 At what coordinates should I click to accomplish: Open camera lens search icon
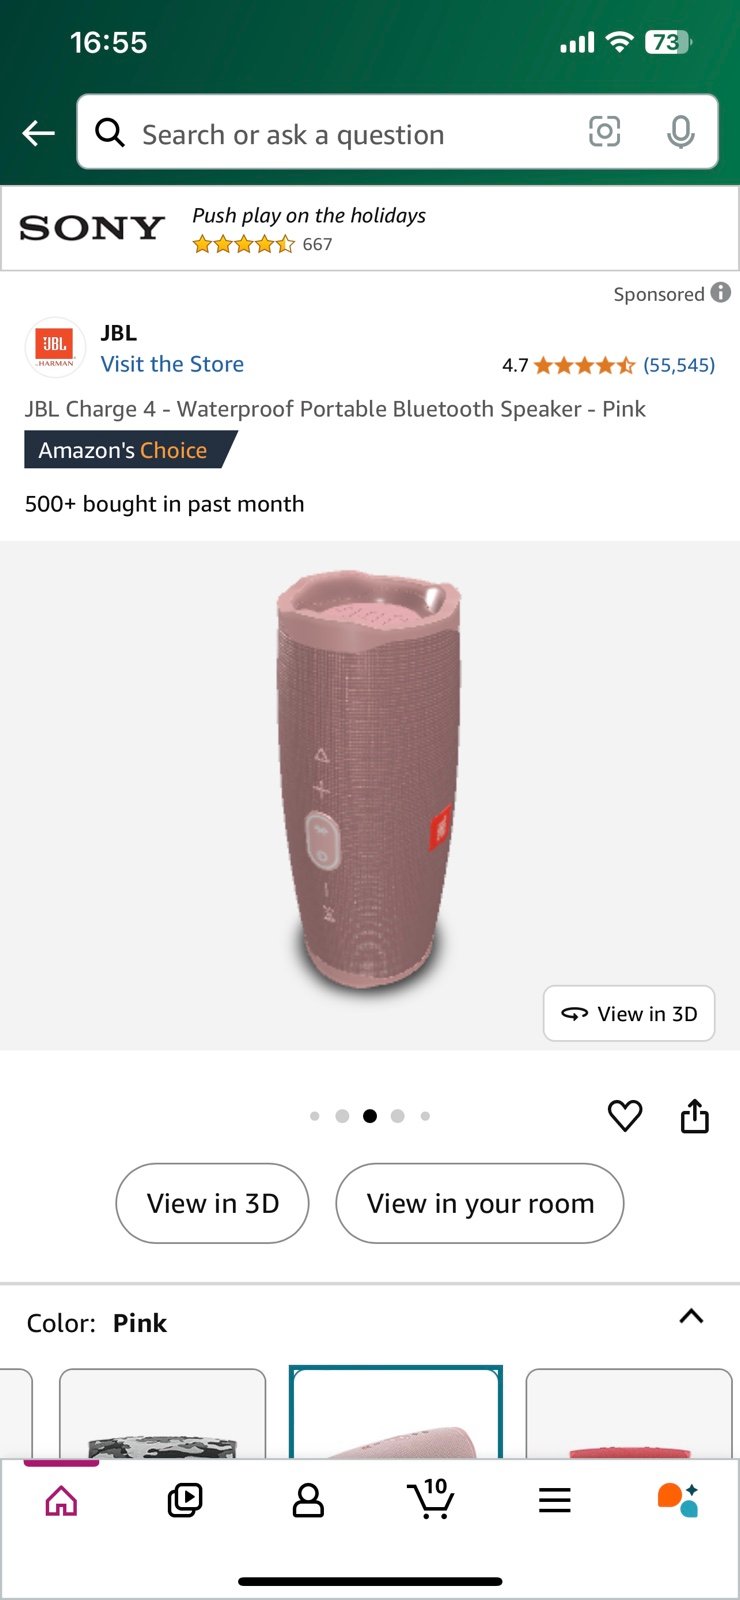click(604, 132)
